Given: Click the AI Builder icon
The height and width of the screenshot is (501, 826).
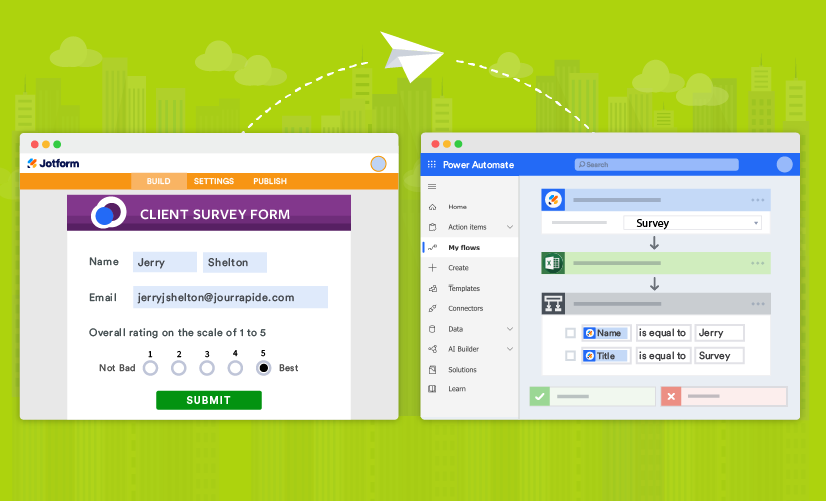Looking at the screenshot, I should [432, 349].
